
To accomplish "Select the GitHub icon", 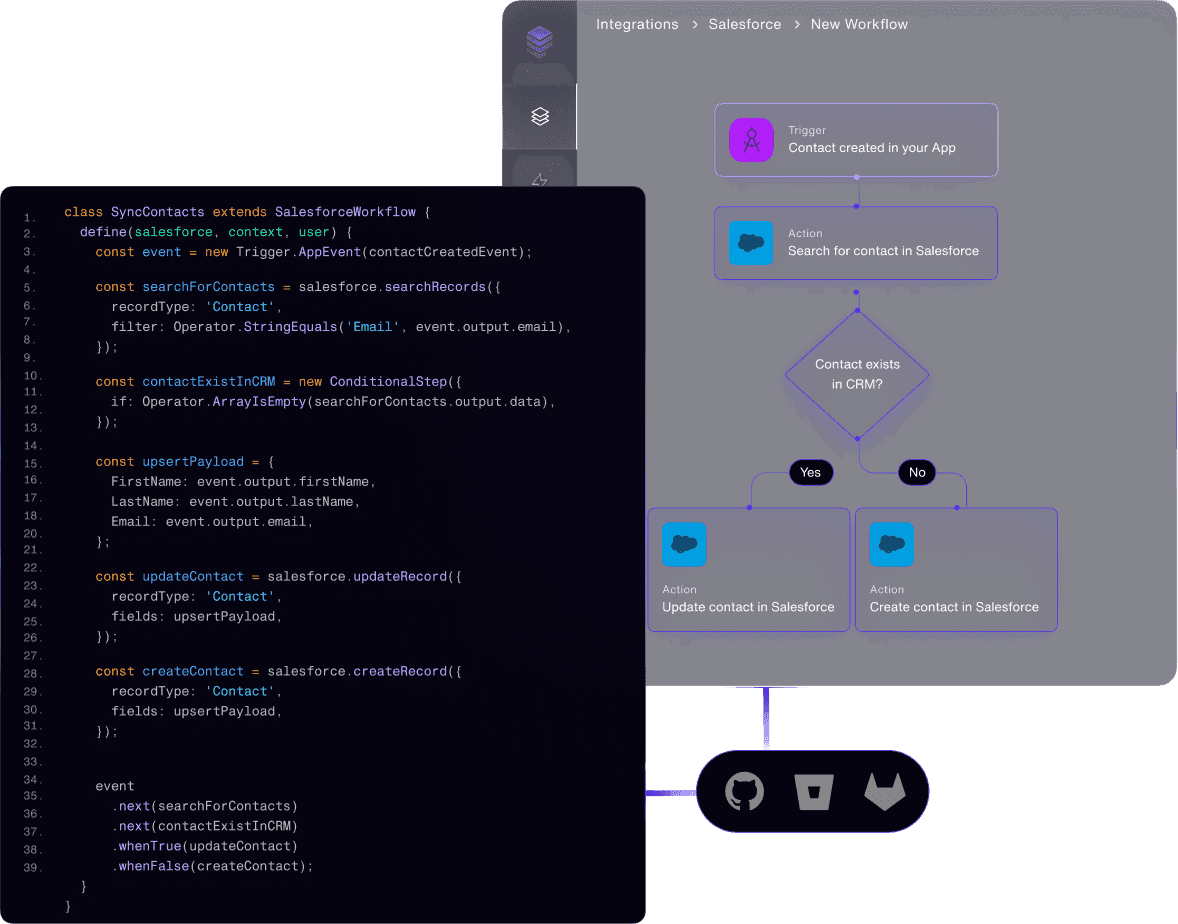I will (744, 791).
